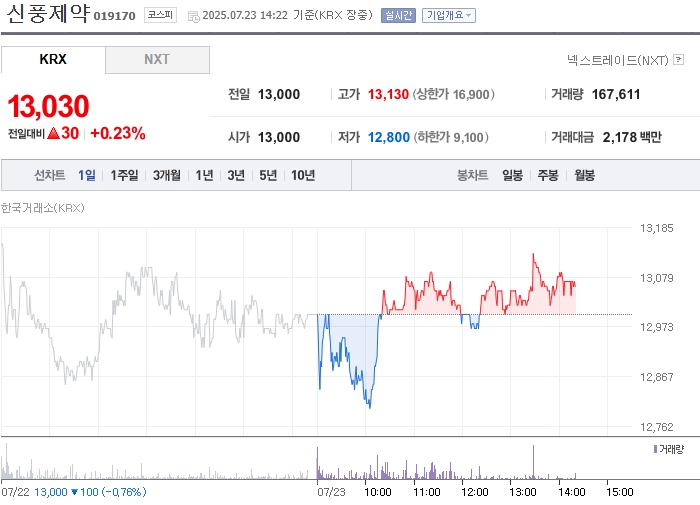Select the 5년 line chart period
This screenshot has width=700, height=505.
tap(268, 175)
